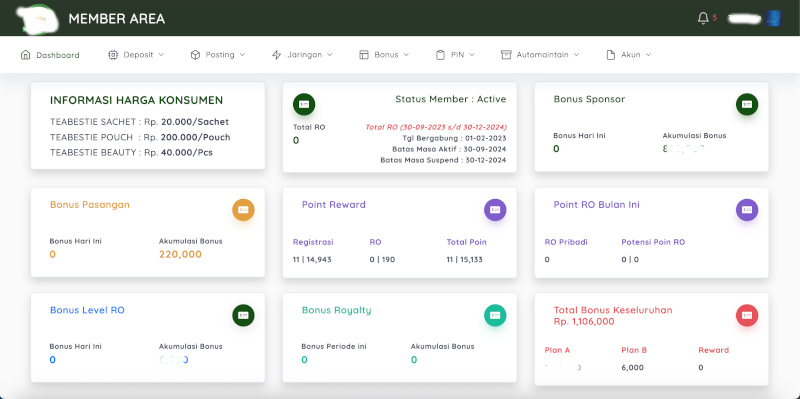Expand the Posting menu chevron
The image size is (800, 399).
[x=242, y=55]
